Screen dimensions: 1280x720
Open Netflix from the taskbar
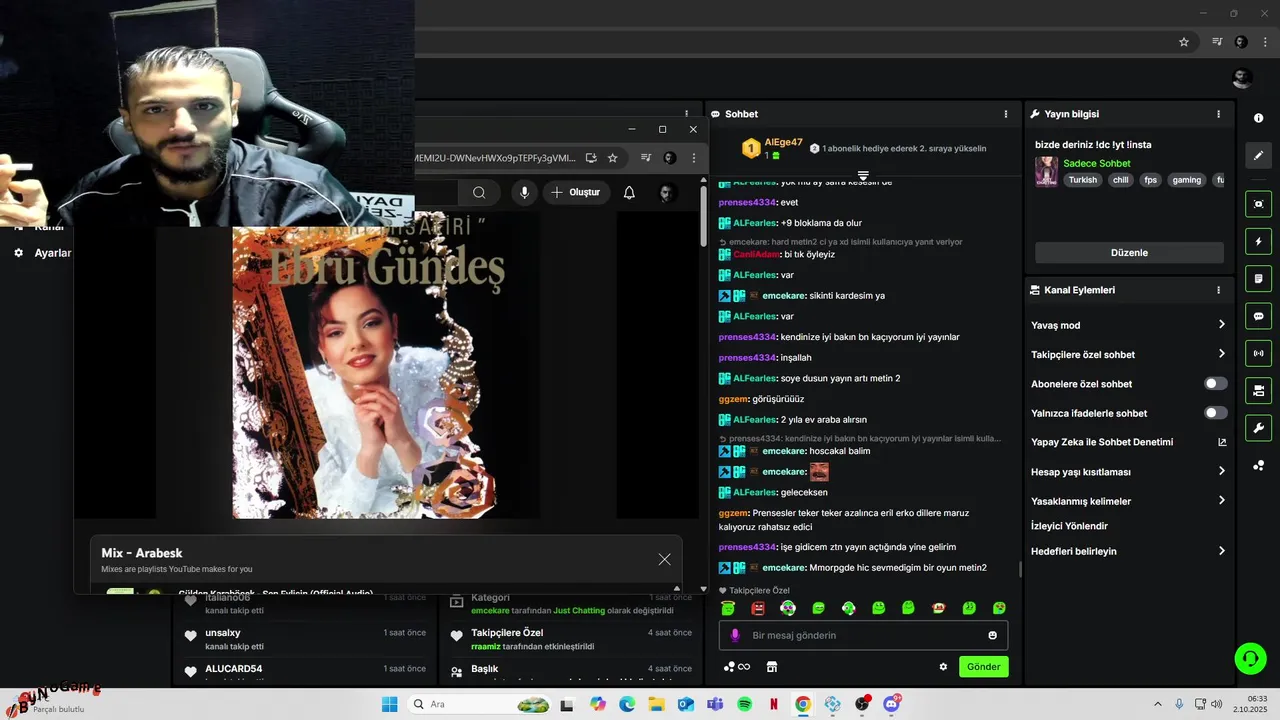(x=773, y=704)
